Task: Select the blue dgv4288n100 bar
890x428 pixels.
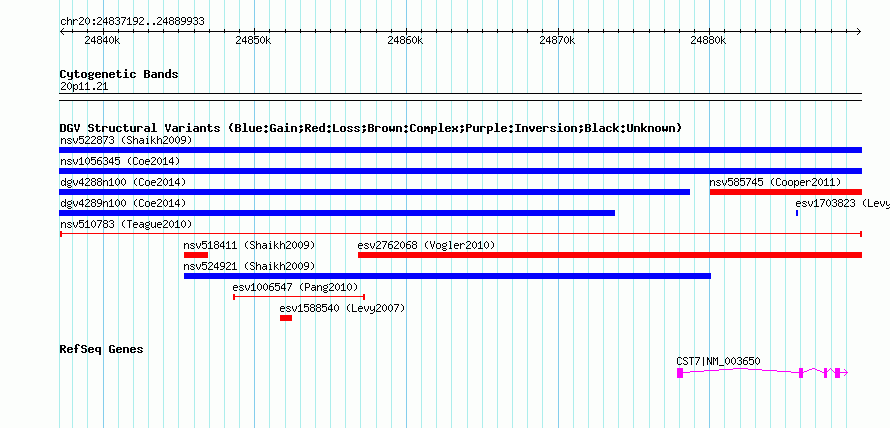Action: pyautogui.click(x=375, y=192)
